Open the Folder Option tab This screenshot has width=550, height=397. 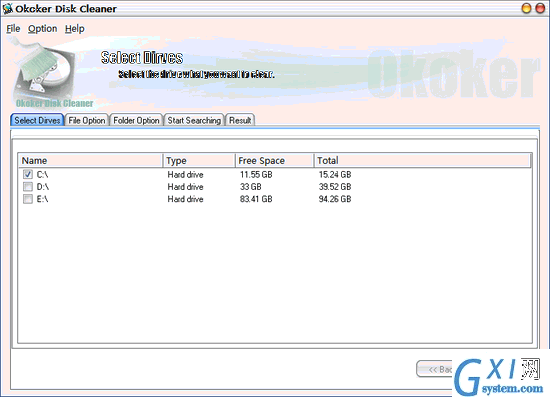pos(136,120)
